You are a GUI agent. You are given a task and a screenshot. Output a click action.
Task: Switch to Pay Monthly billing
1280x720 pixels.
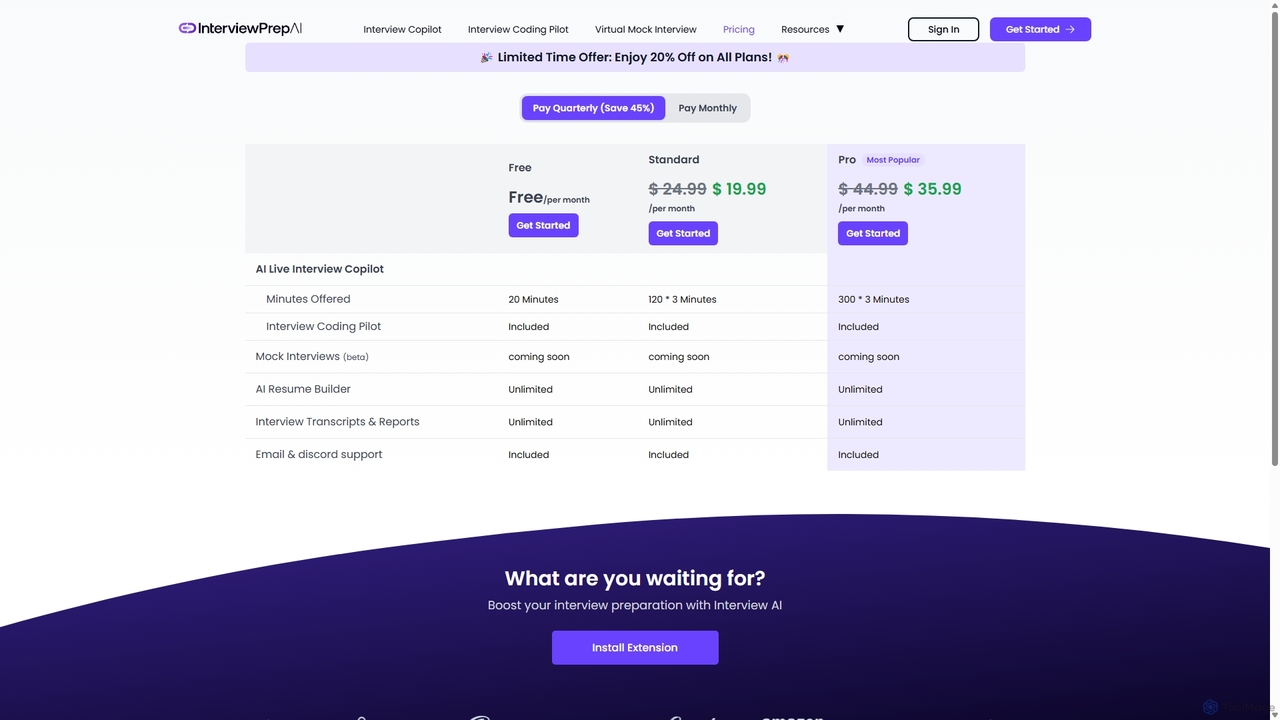[x=707, y=108]
